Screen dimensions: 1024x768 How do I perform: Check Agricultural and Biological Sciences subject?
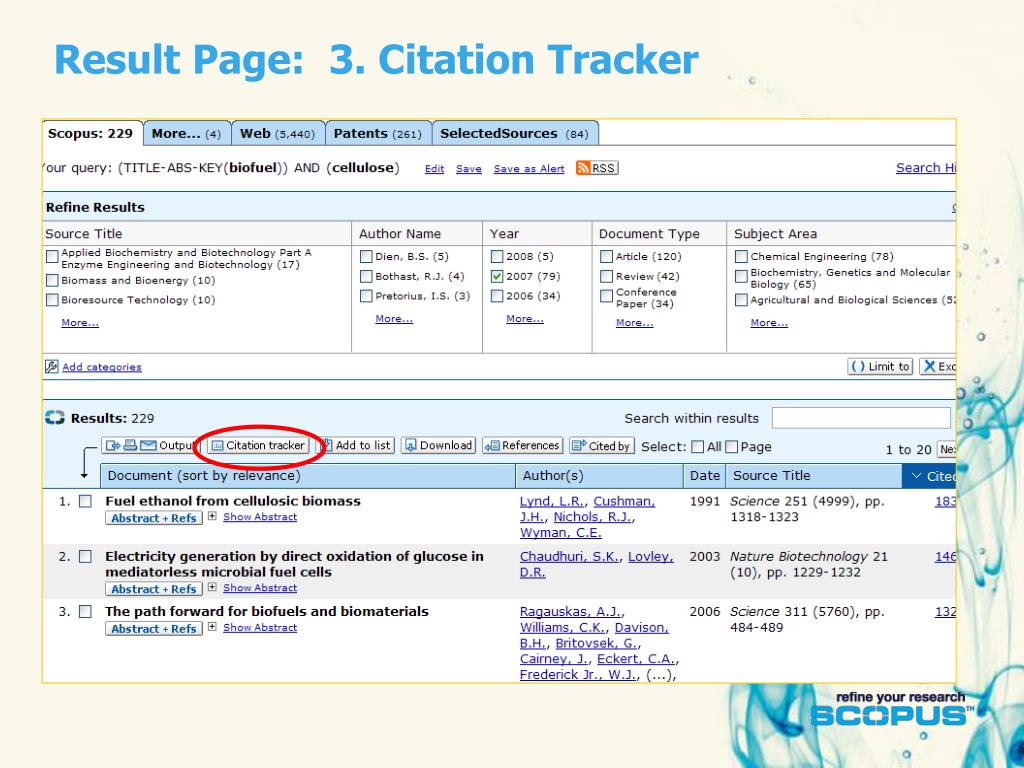tap(741, 300)
